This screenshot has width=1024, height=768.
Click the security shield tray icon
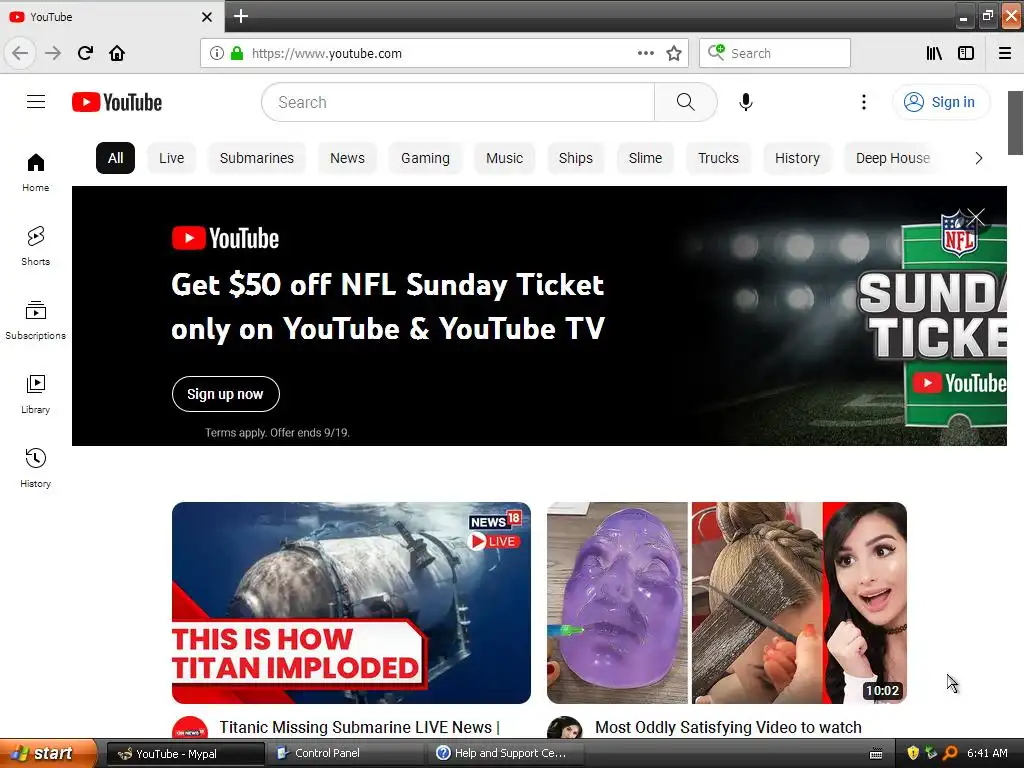(x=913, y=753)
